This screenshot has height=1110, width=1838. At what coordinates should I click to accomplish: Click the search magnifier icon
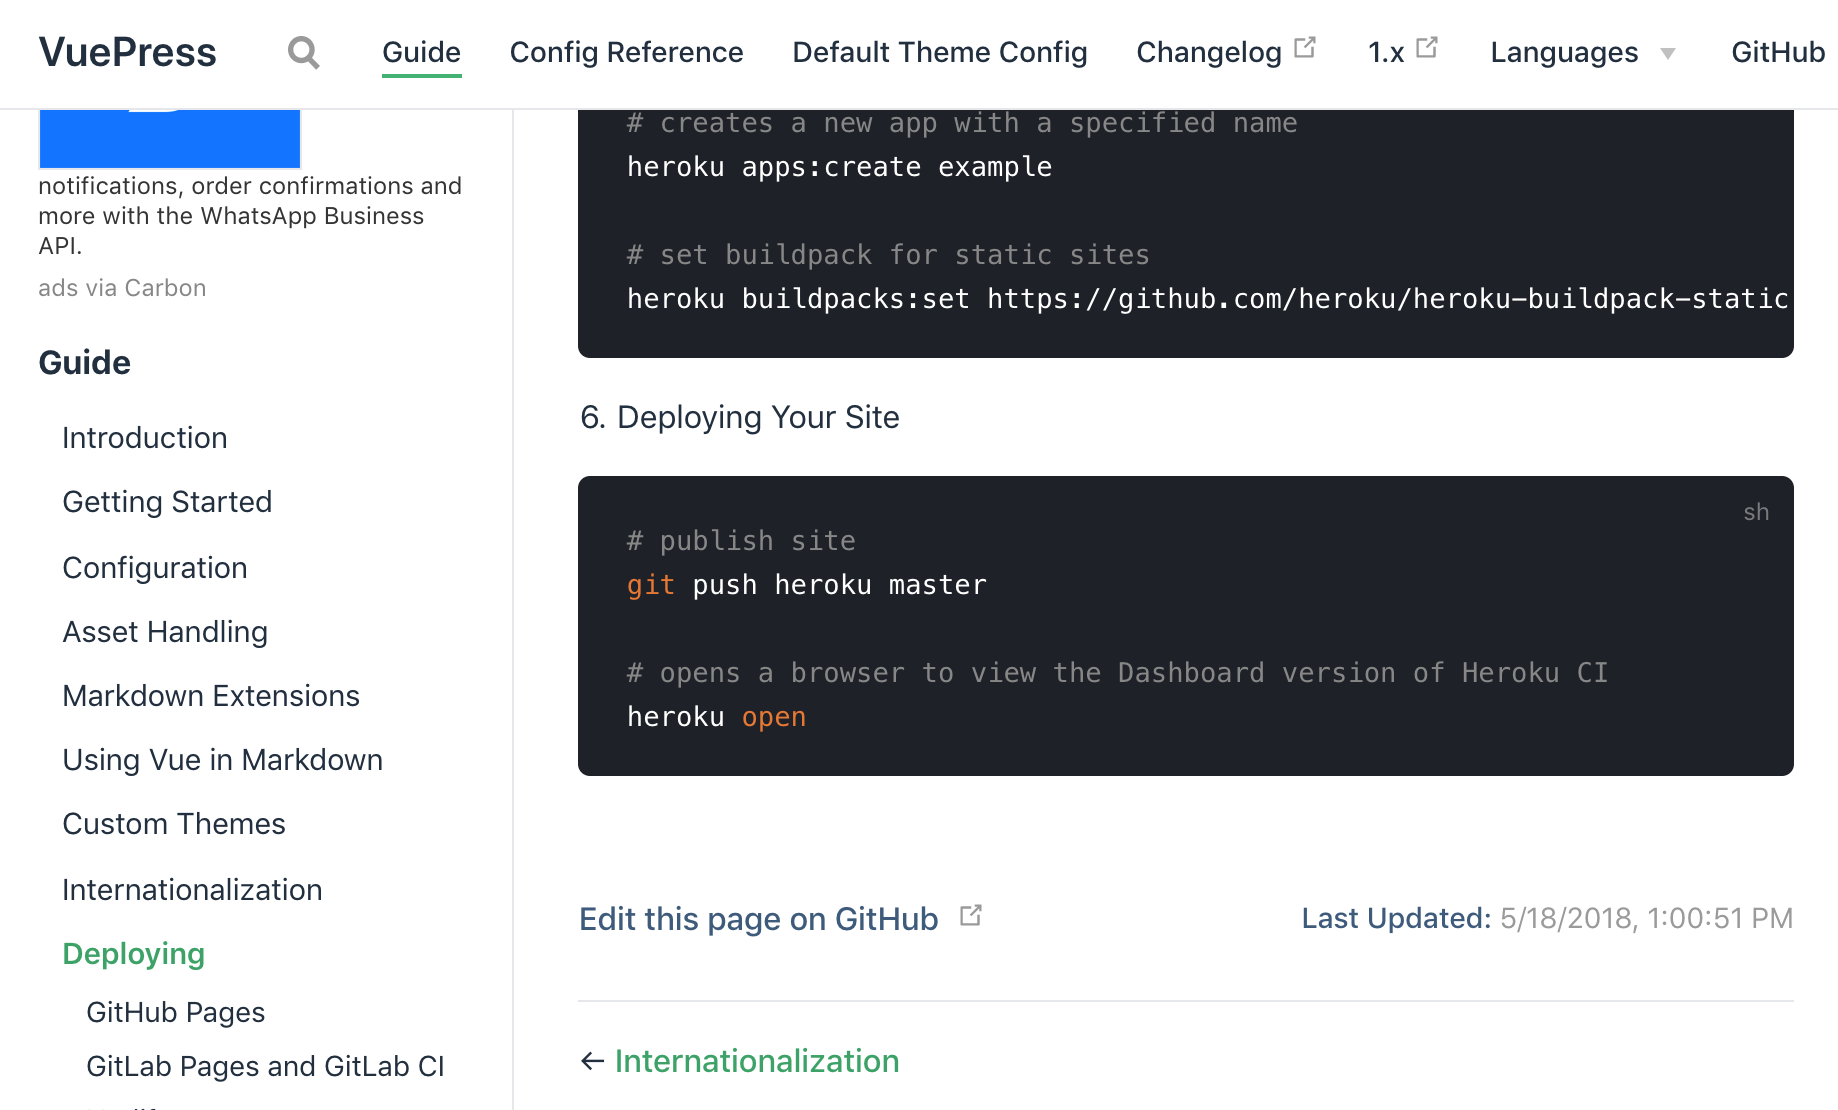(x=303, y=52)
